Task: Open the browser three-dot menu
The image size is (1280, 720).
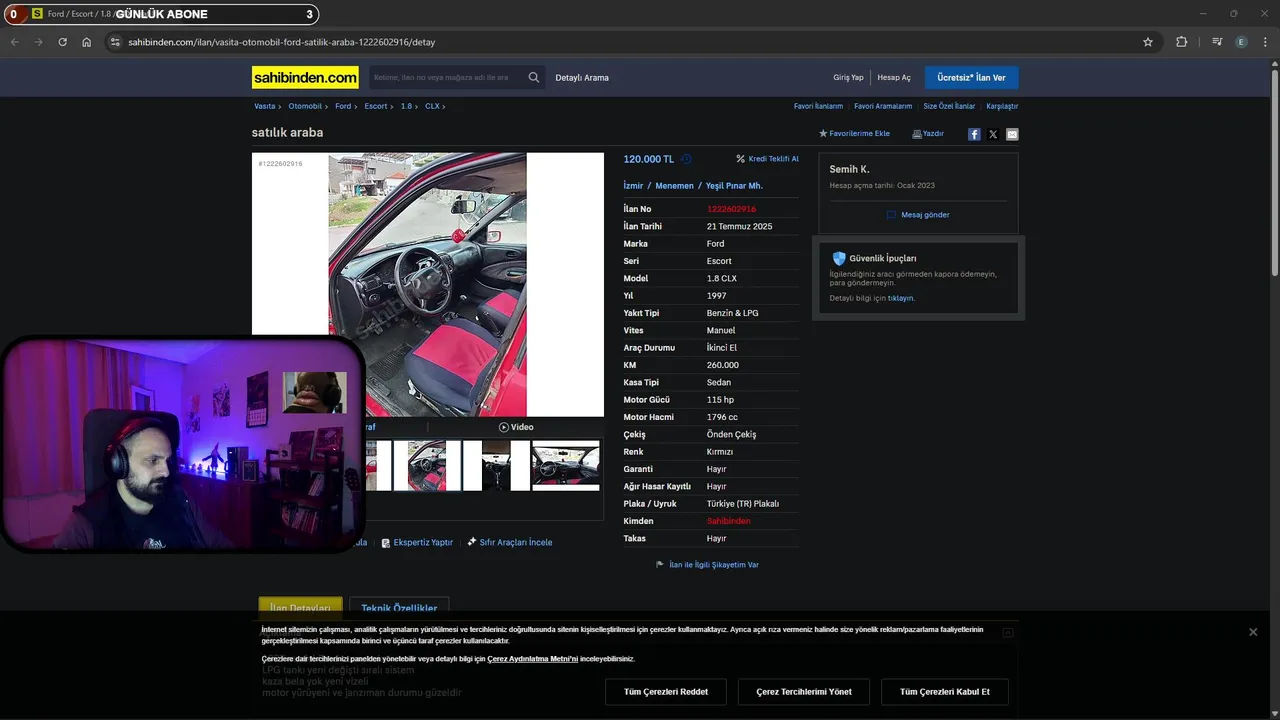Action: coord(1265,42)
